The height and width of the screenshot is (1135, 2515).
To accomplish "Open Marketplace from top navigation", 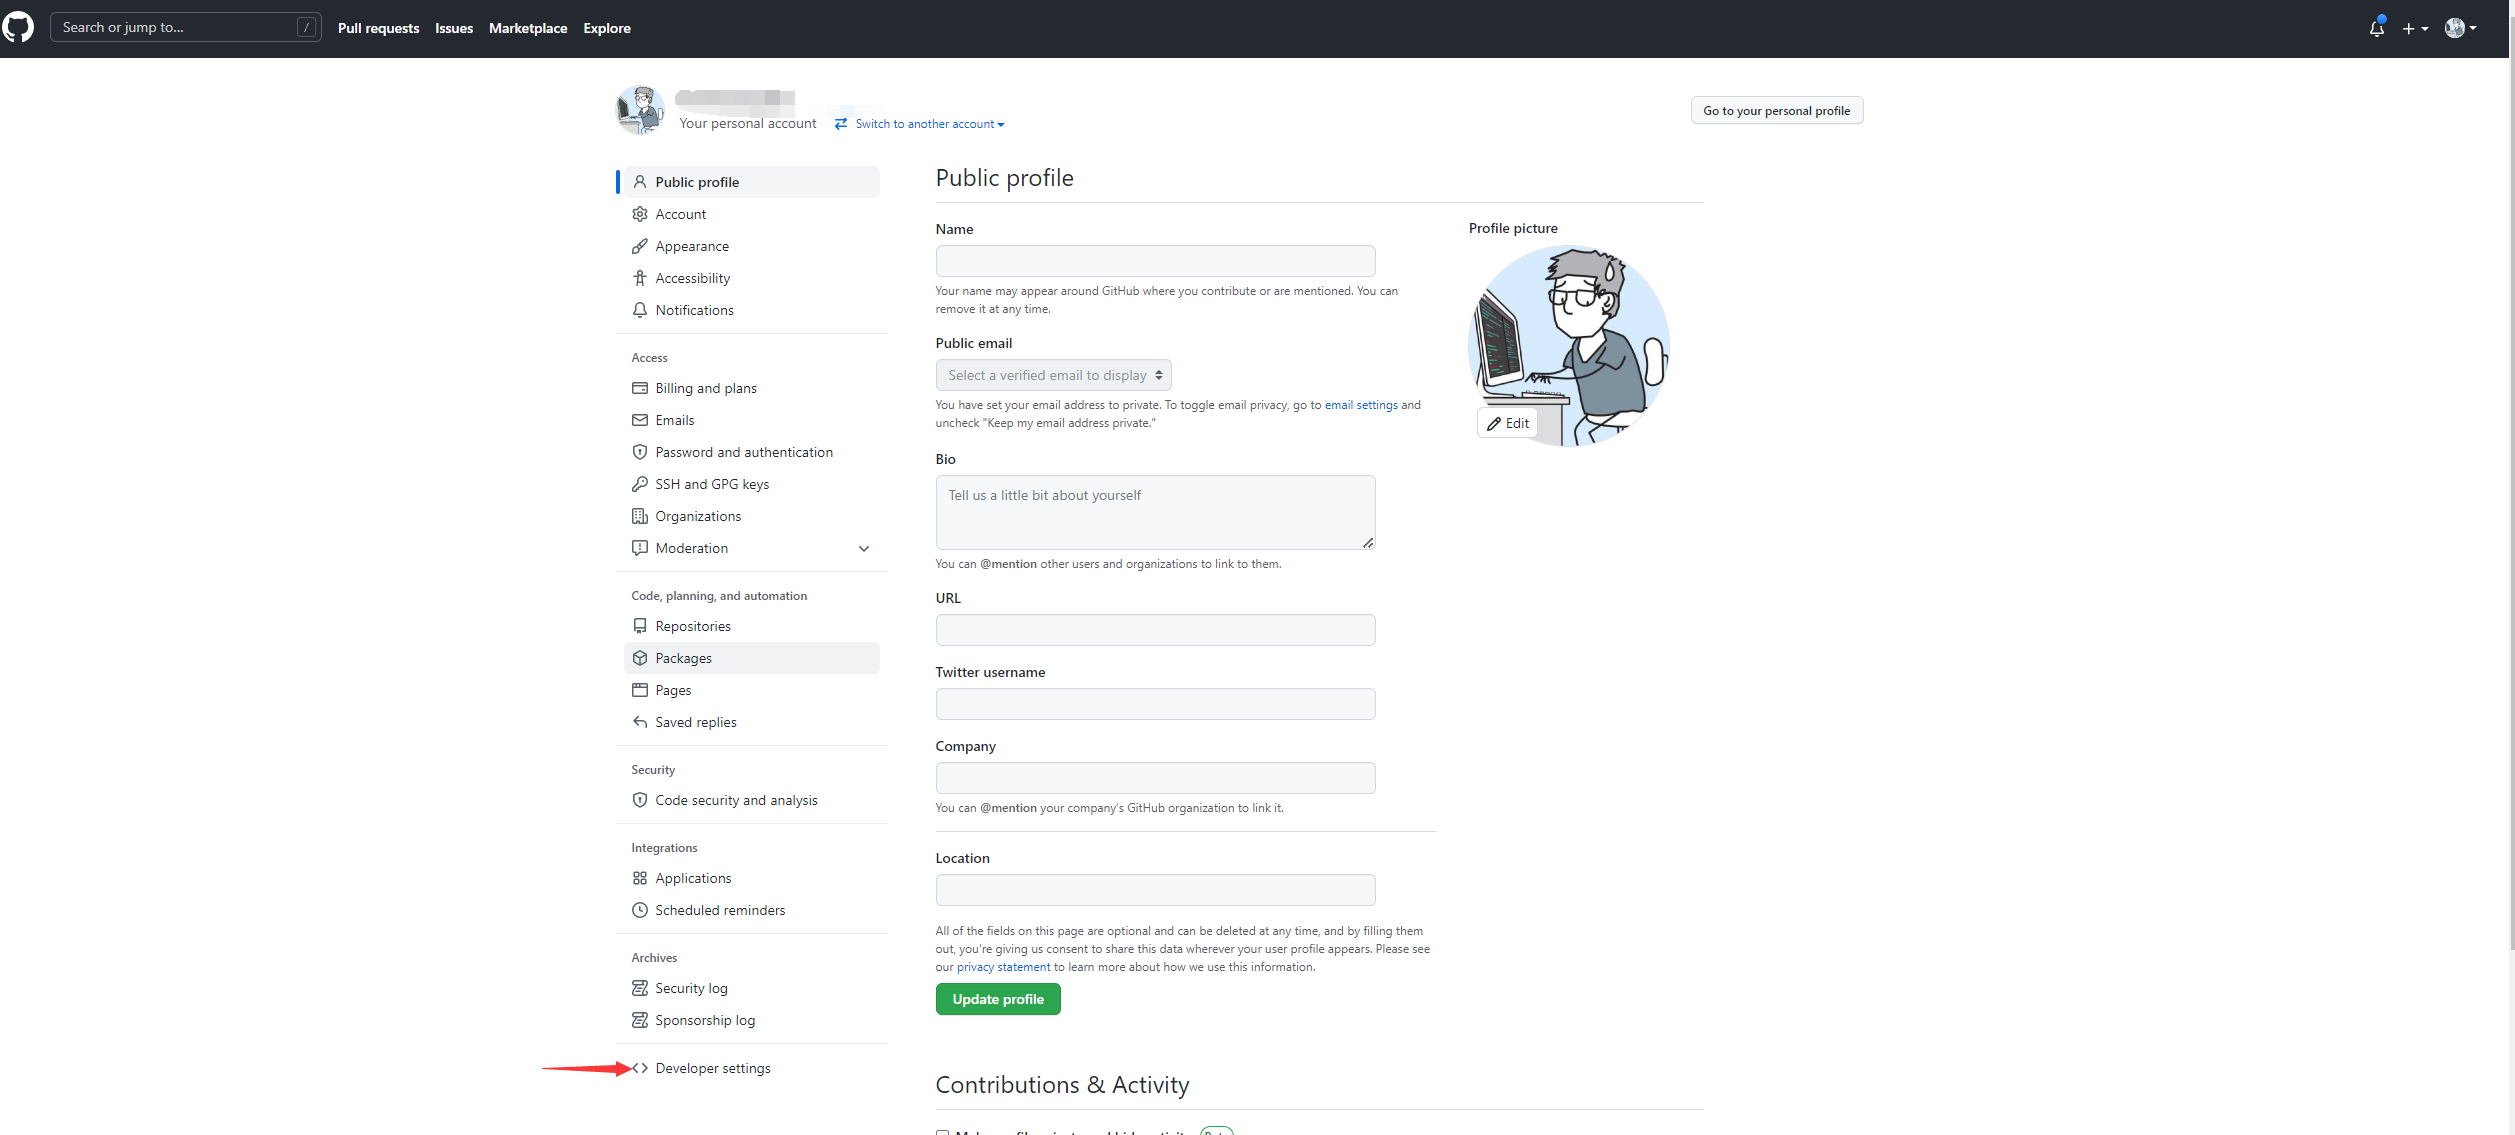I will coord(527,28).
